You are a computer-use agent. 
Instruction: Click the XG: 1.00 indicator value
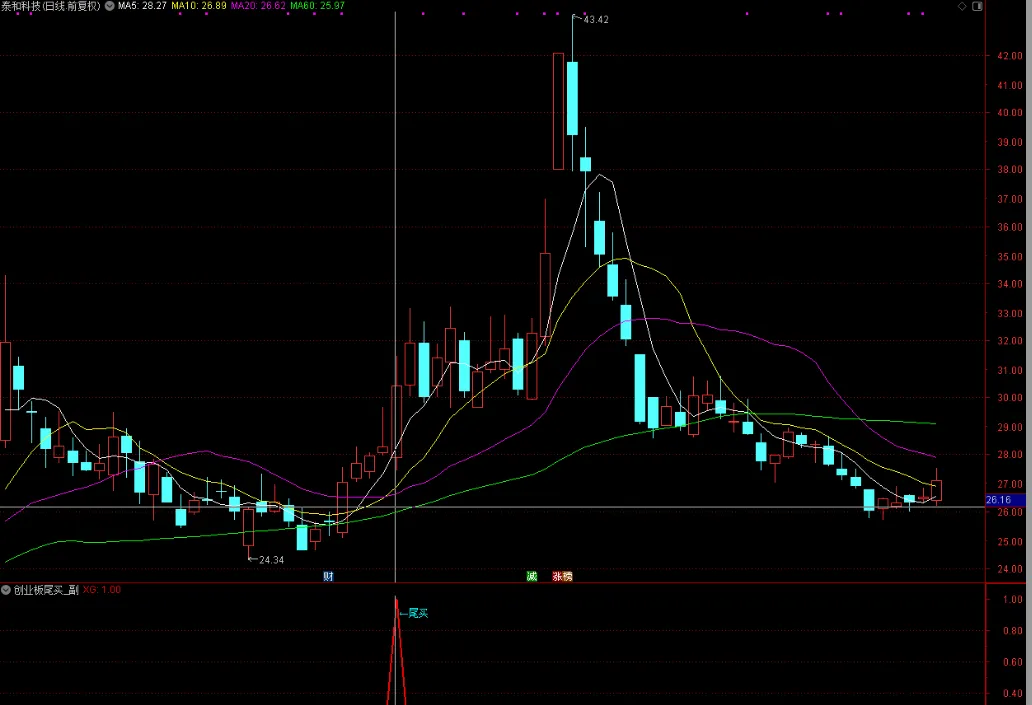click(102, 590)
